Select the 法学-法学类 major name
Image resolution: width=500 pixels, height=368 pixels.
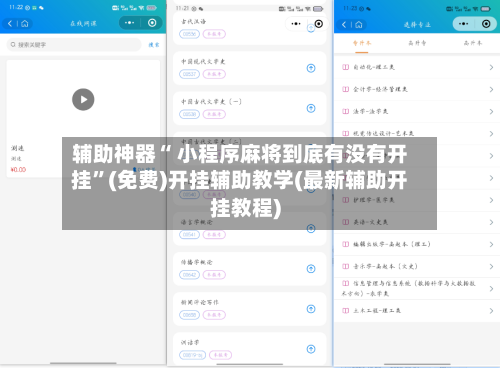click(x=371, y=111)
